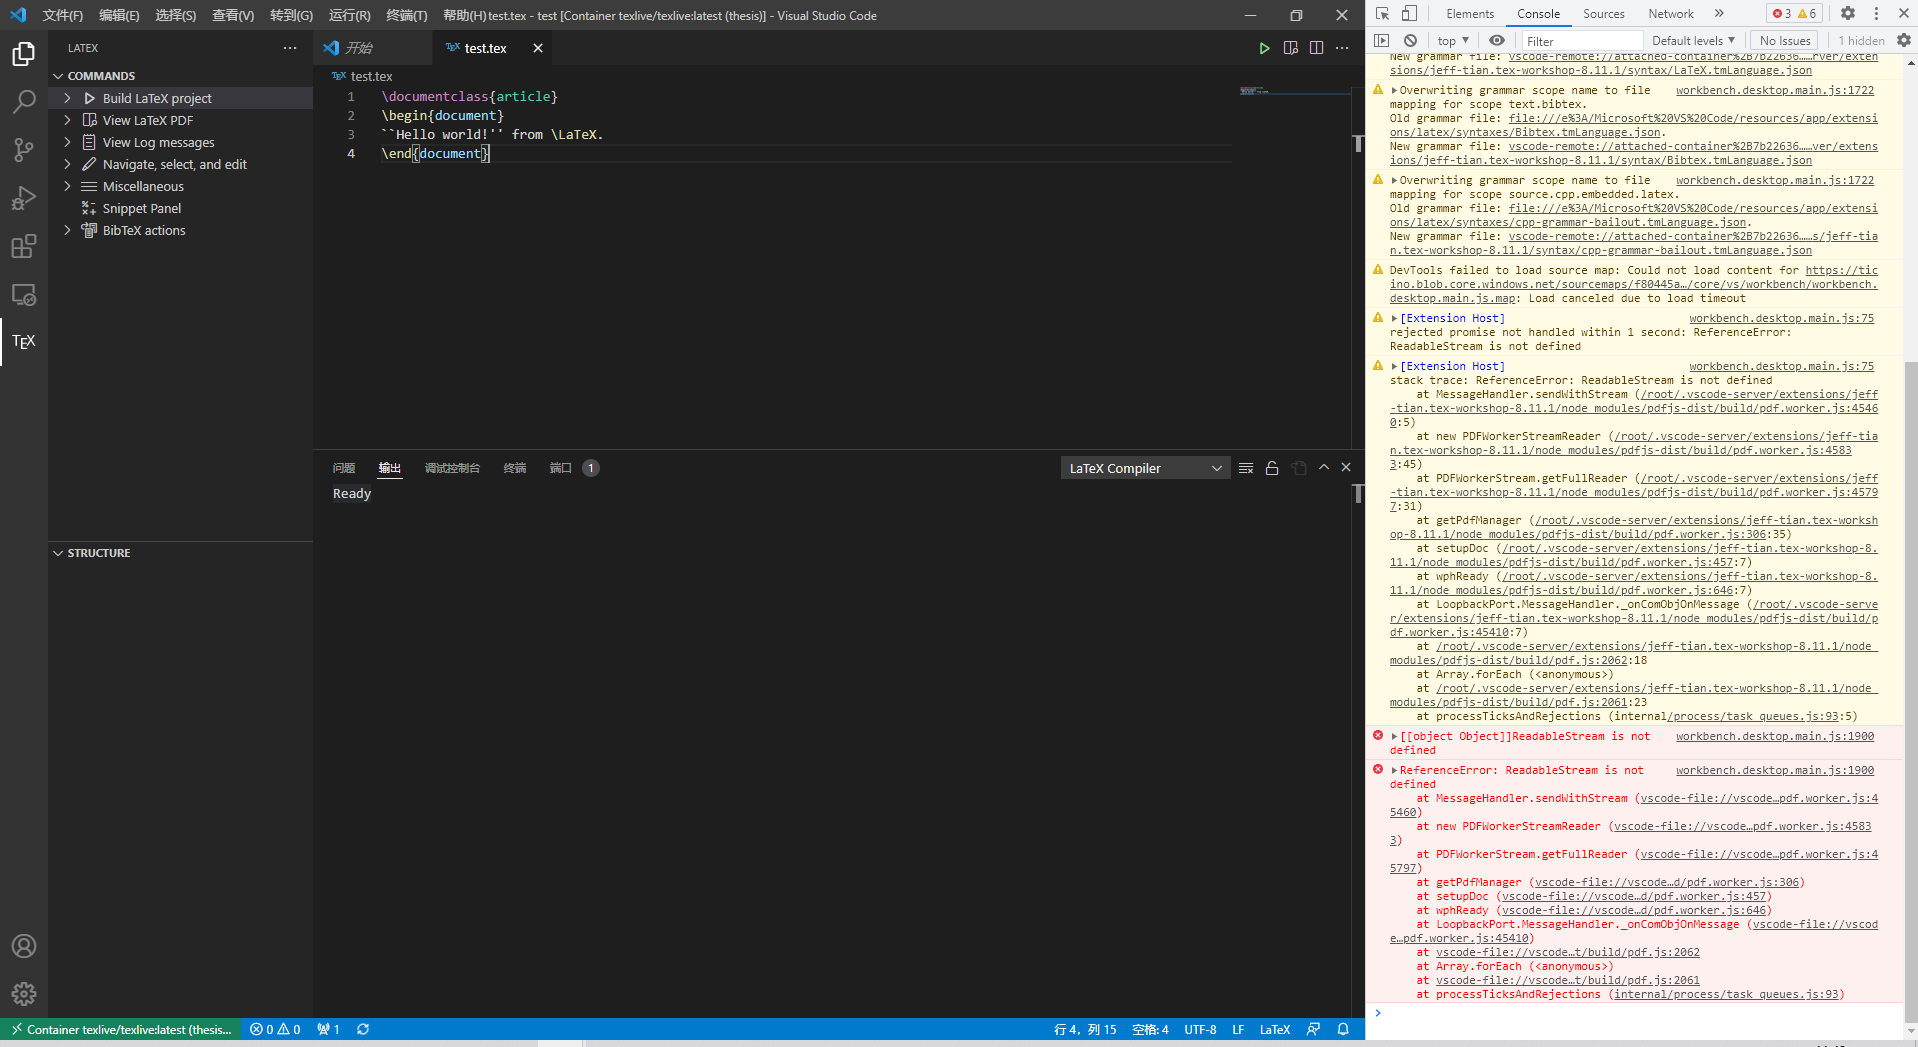The width and height of the screenshot is (1918, 1047).
Task: Clear the Output panel contents
Action: coord(1246,467)
